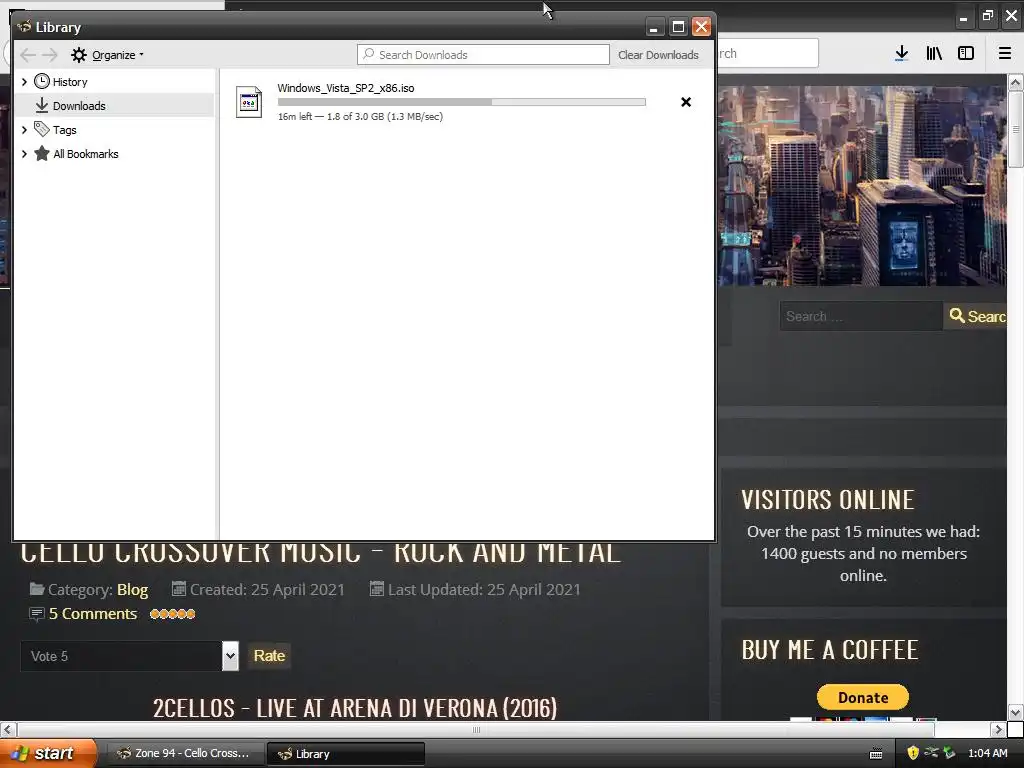The height and width of the screenshot is (768, 1024).
Task: Click vertical scrollbar up arrow
Action: point(1015,82)
